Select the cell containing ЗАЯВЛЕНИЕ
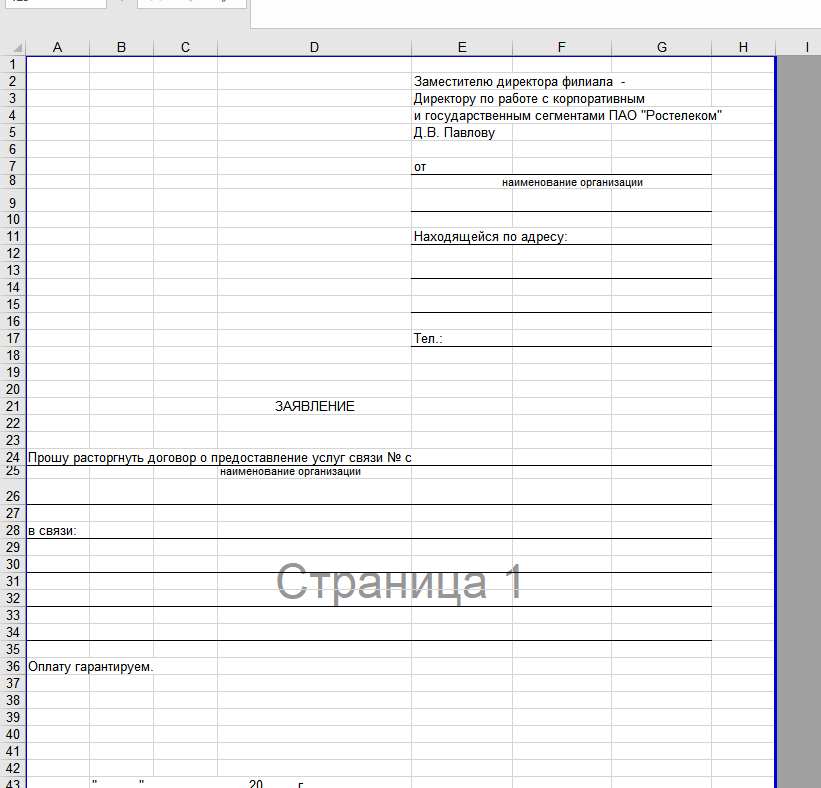821x788 pixels. pyautogui.click(x=314, y=406)
